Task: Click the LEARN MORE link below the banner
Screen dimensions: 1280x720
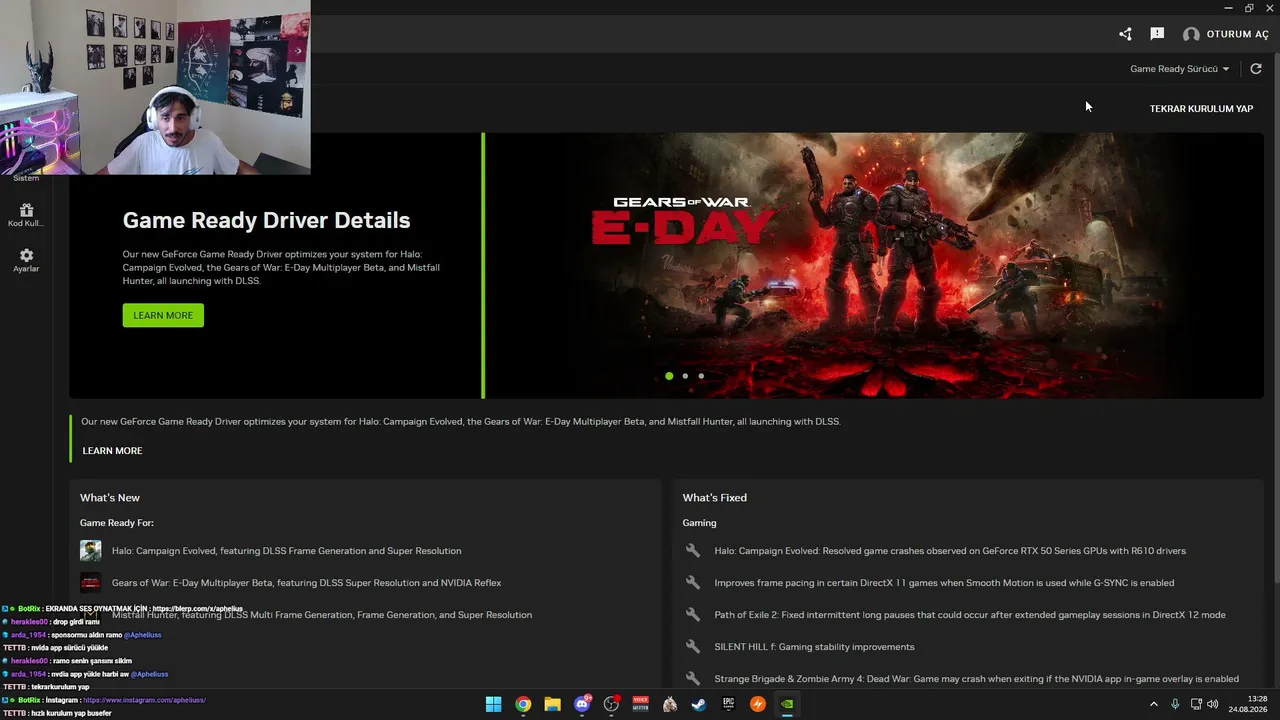Action: point(112,451)
